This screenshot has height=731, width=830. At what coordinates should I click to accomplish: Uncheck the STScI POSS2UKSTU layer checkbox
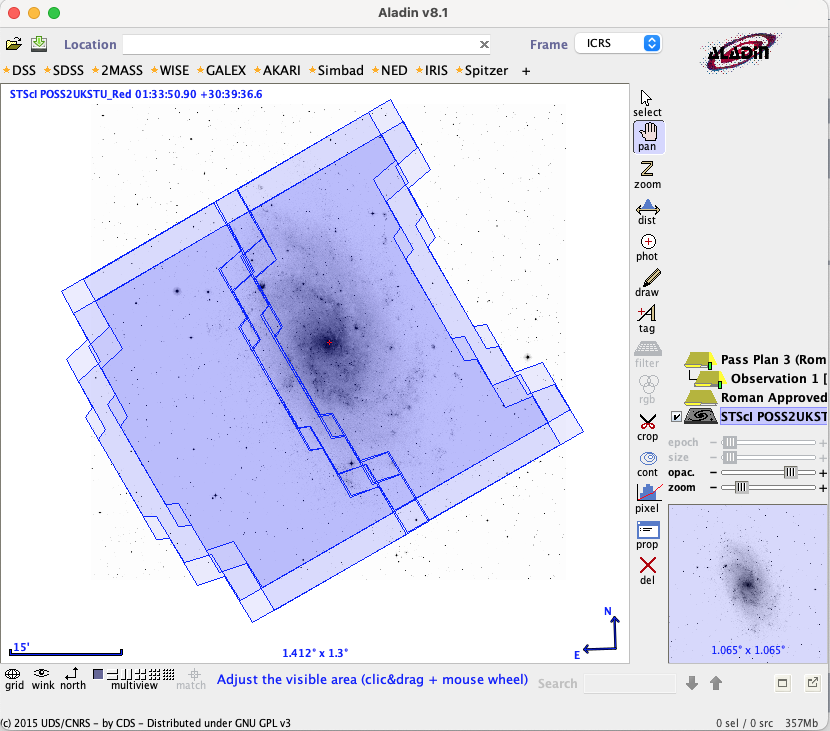677,417
